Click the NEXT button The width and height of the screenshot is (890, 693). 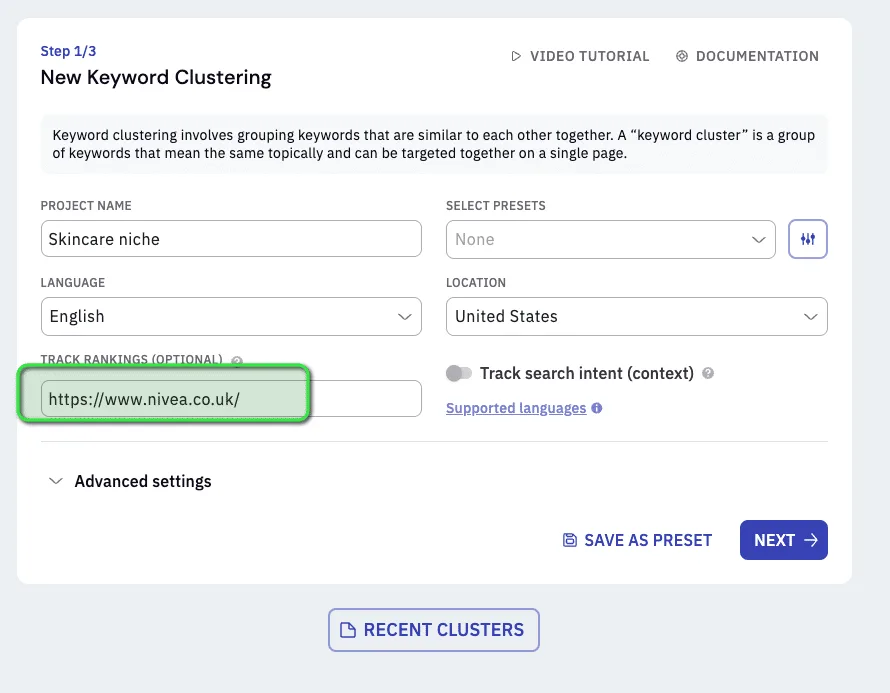pyautogui.click(x=784, y=540)
